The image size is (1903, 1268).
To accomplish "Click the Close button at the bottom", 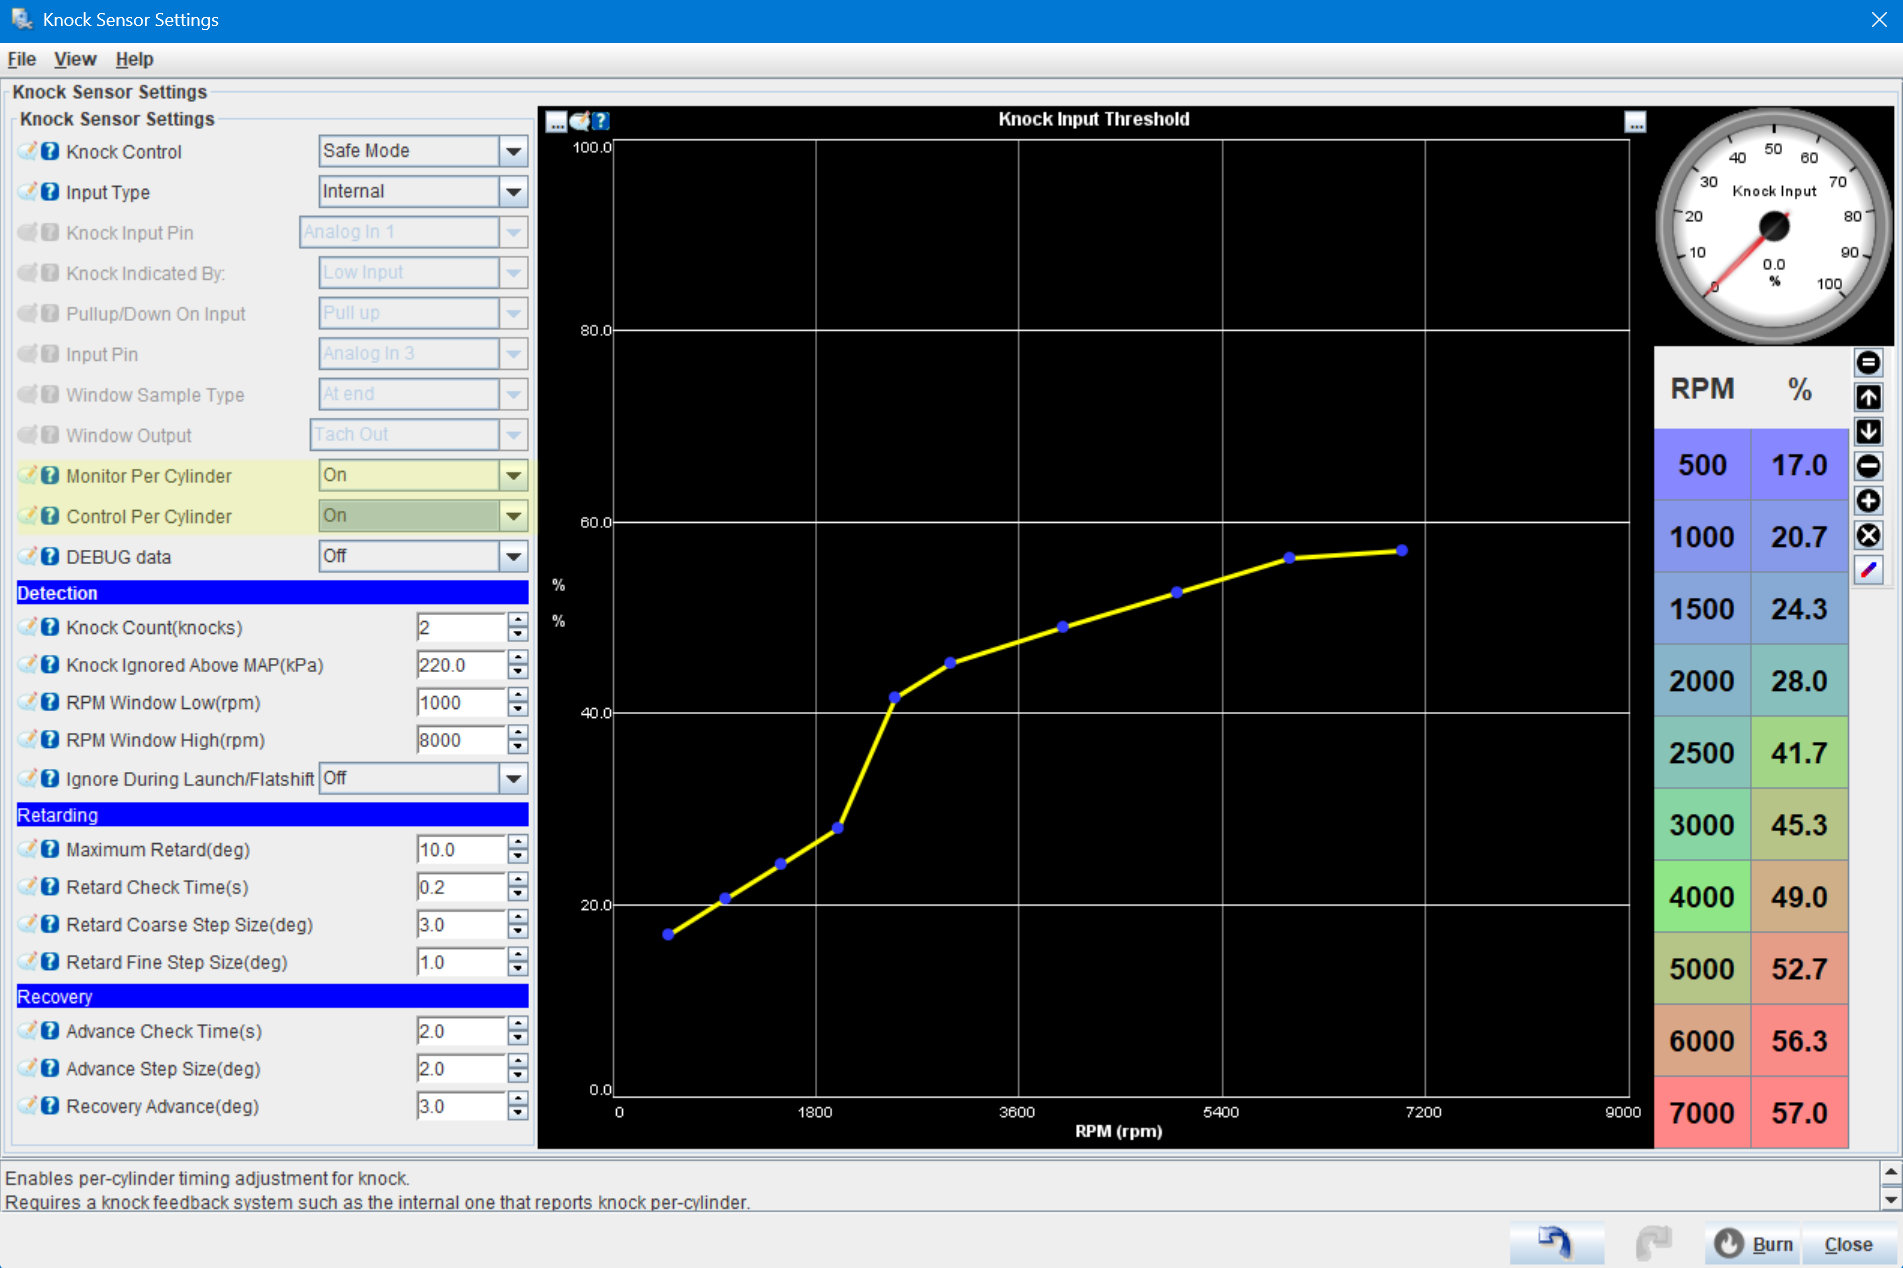I will click(1848, 1244).
